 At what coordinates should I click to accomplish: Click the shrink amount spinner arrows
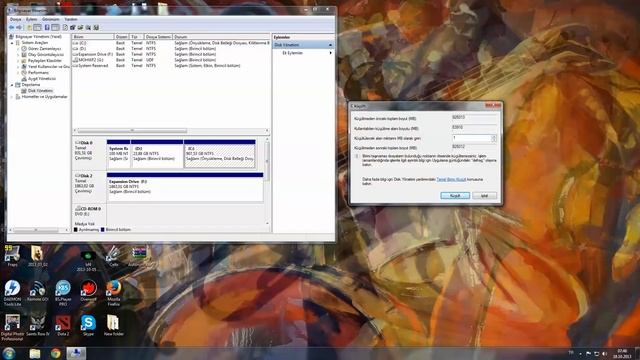pos(494,138)
